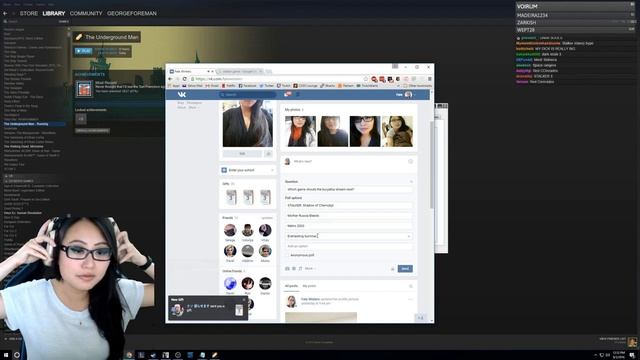Click the emoji icon in What's new box

[x=410, y=161]
